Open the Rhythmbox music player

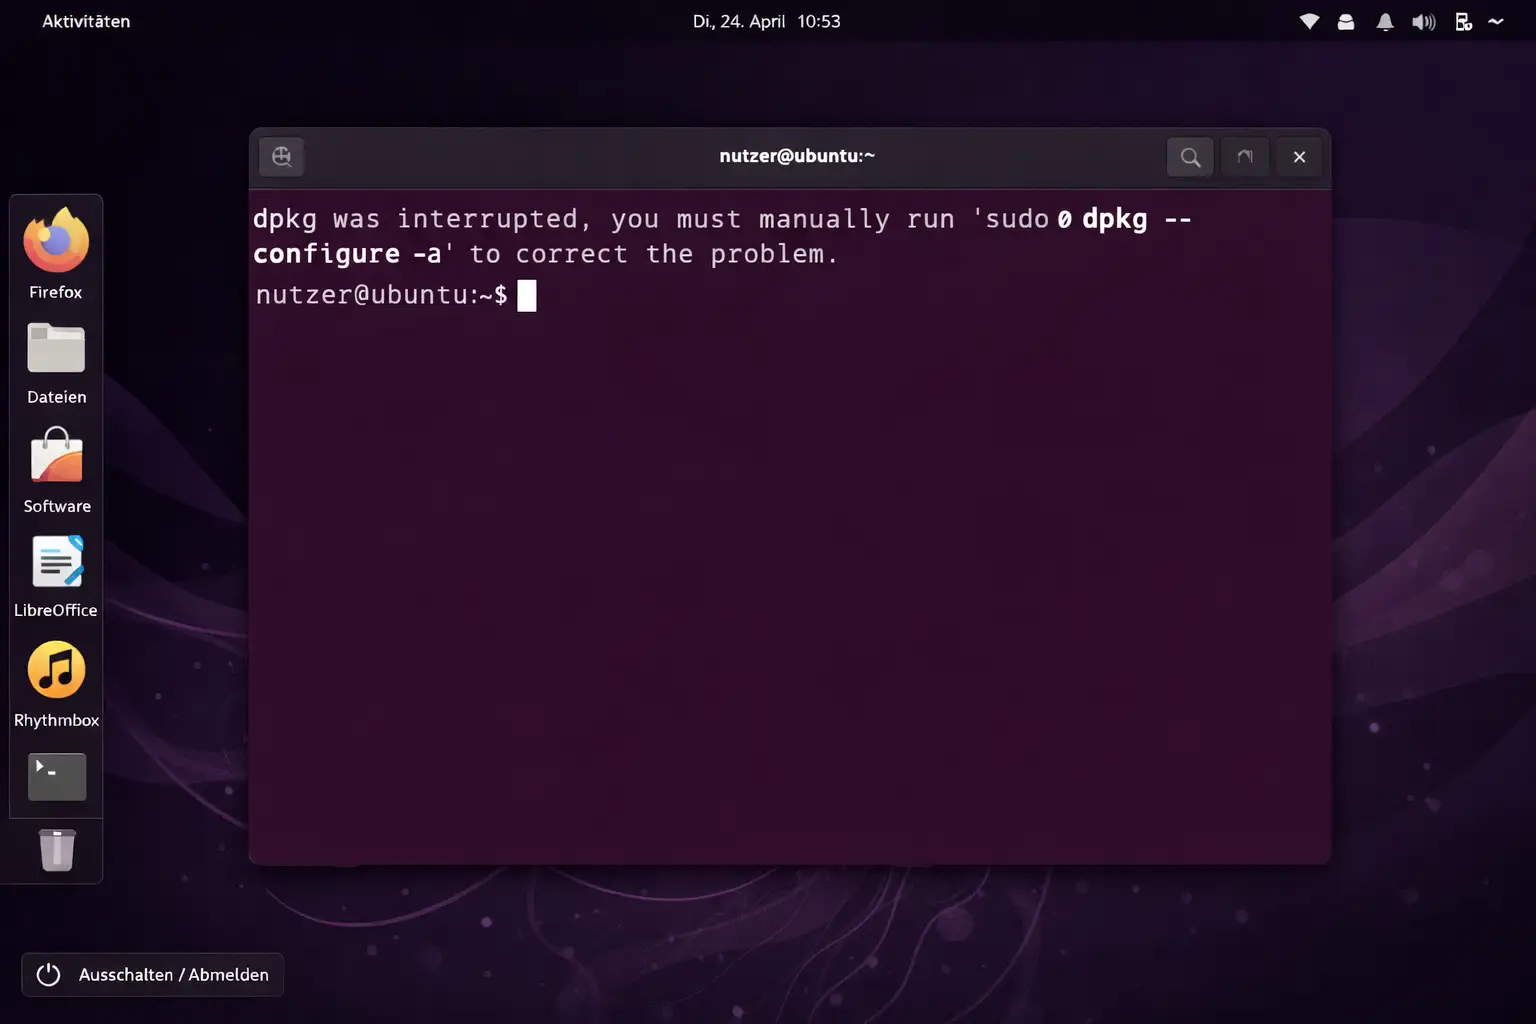point(55,670)
